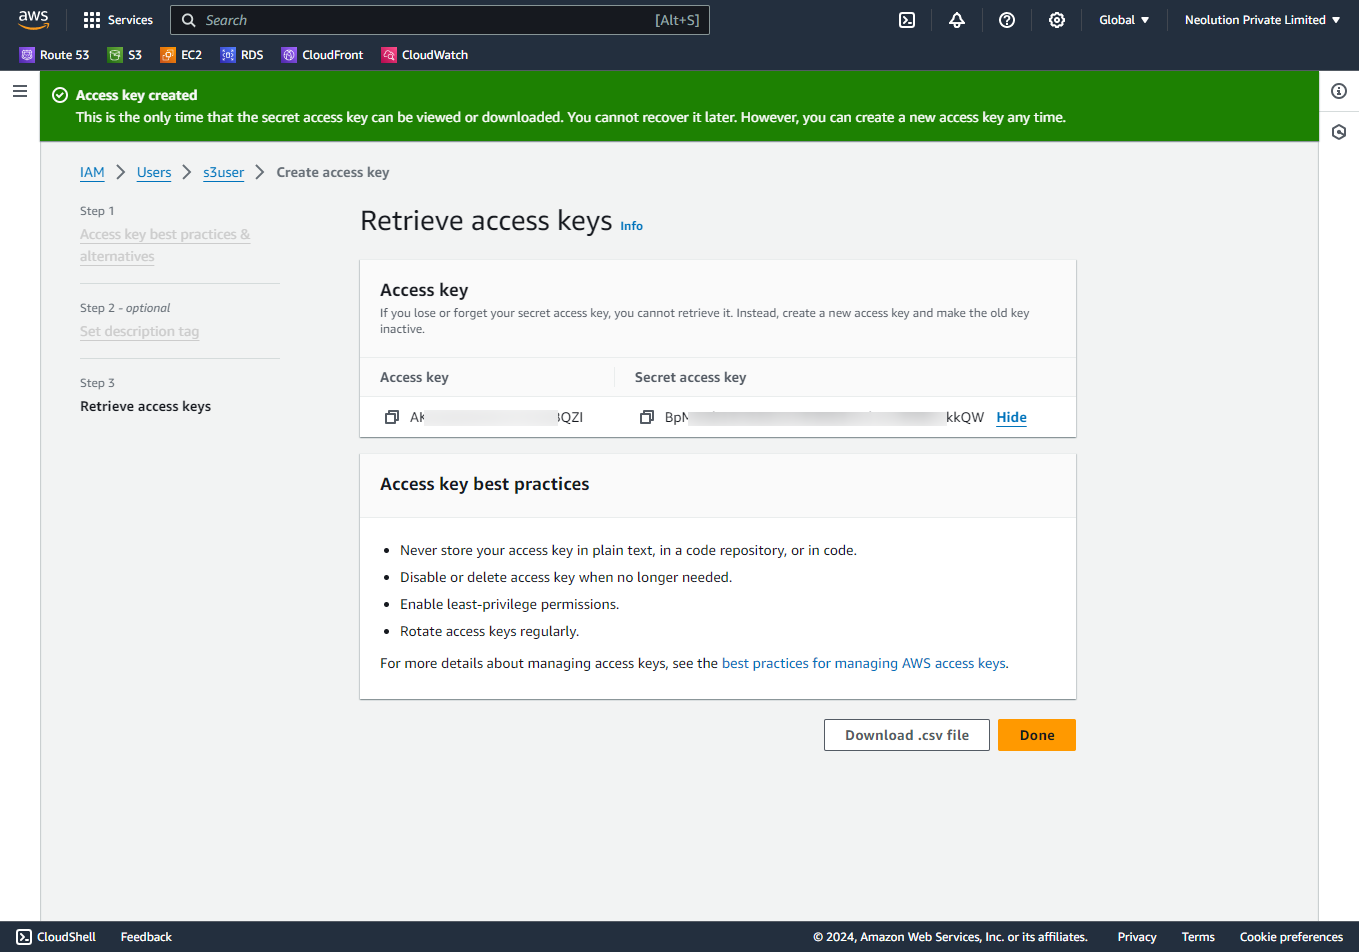The width and height of the screenshot is (1359, 952).
Task: Hide the secret access key
Action: (1011, 417)
